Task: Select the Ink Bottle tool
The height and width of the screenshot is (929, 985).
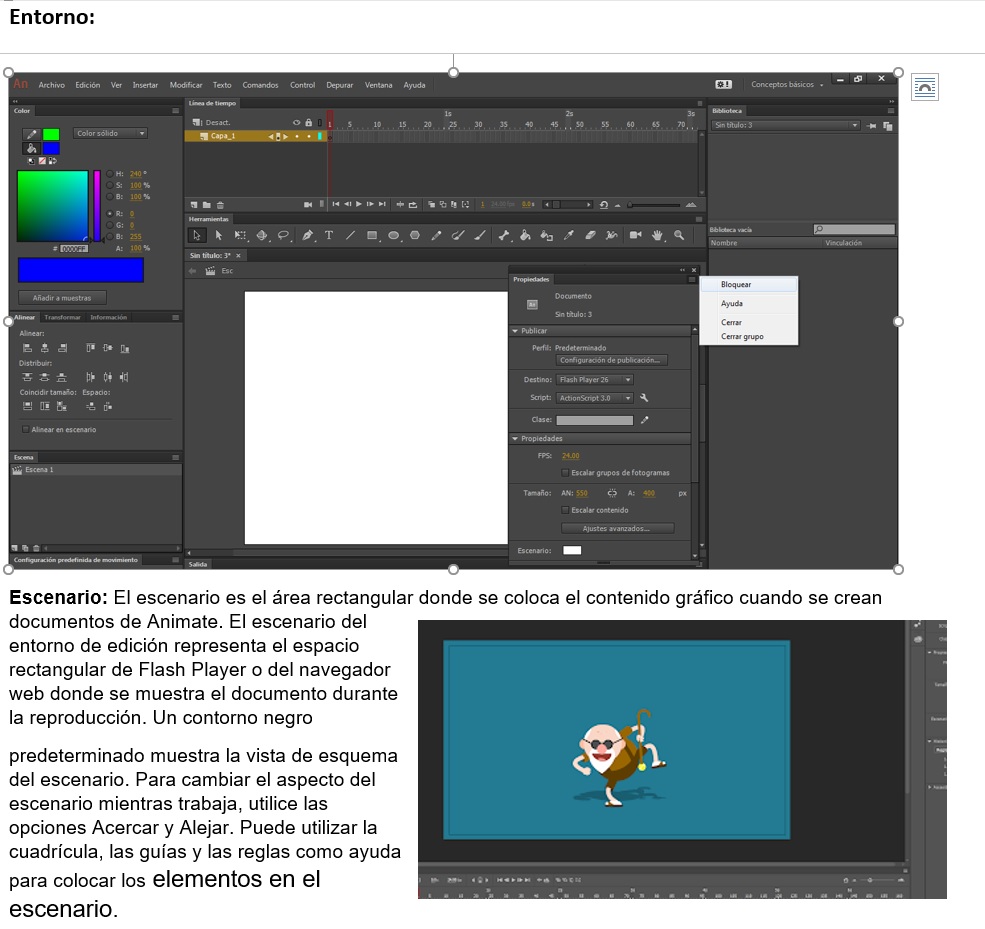Action: click(x=547, y=236)
